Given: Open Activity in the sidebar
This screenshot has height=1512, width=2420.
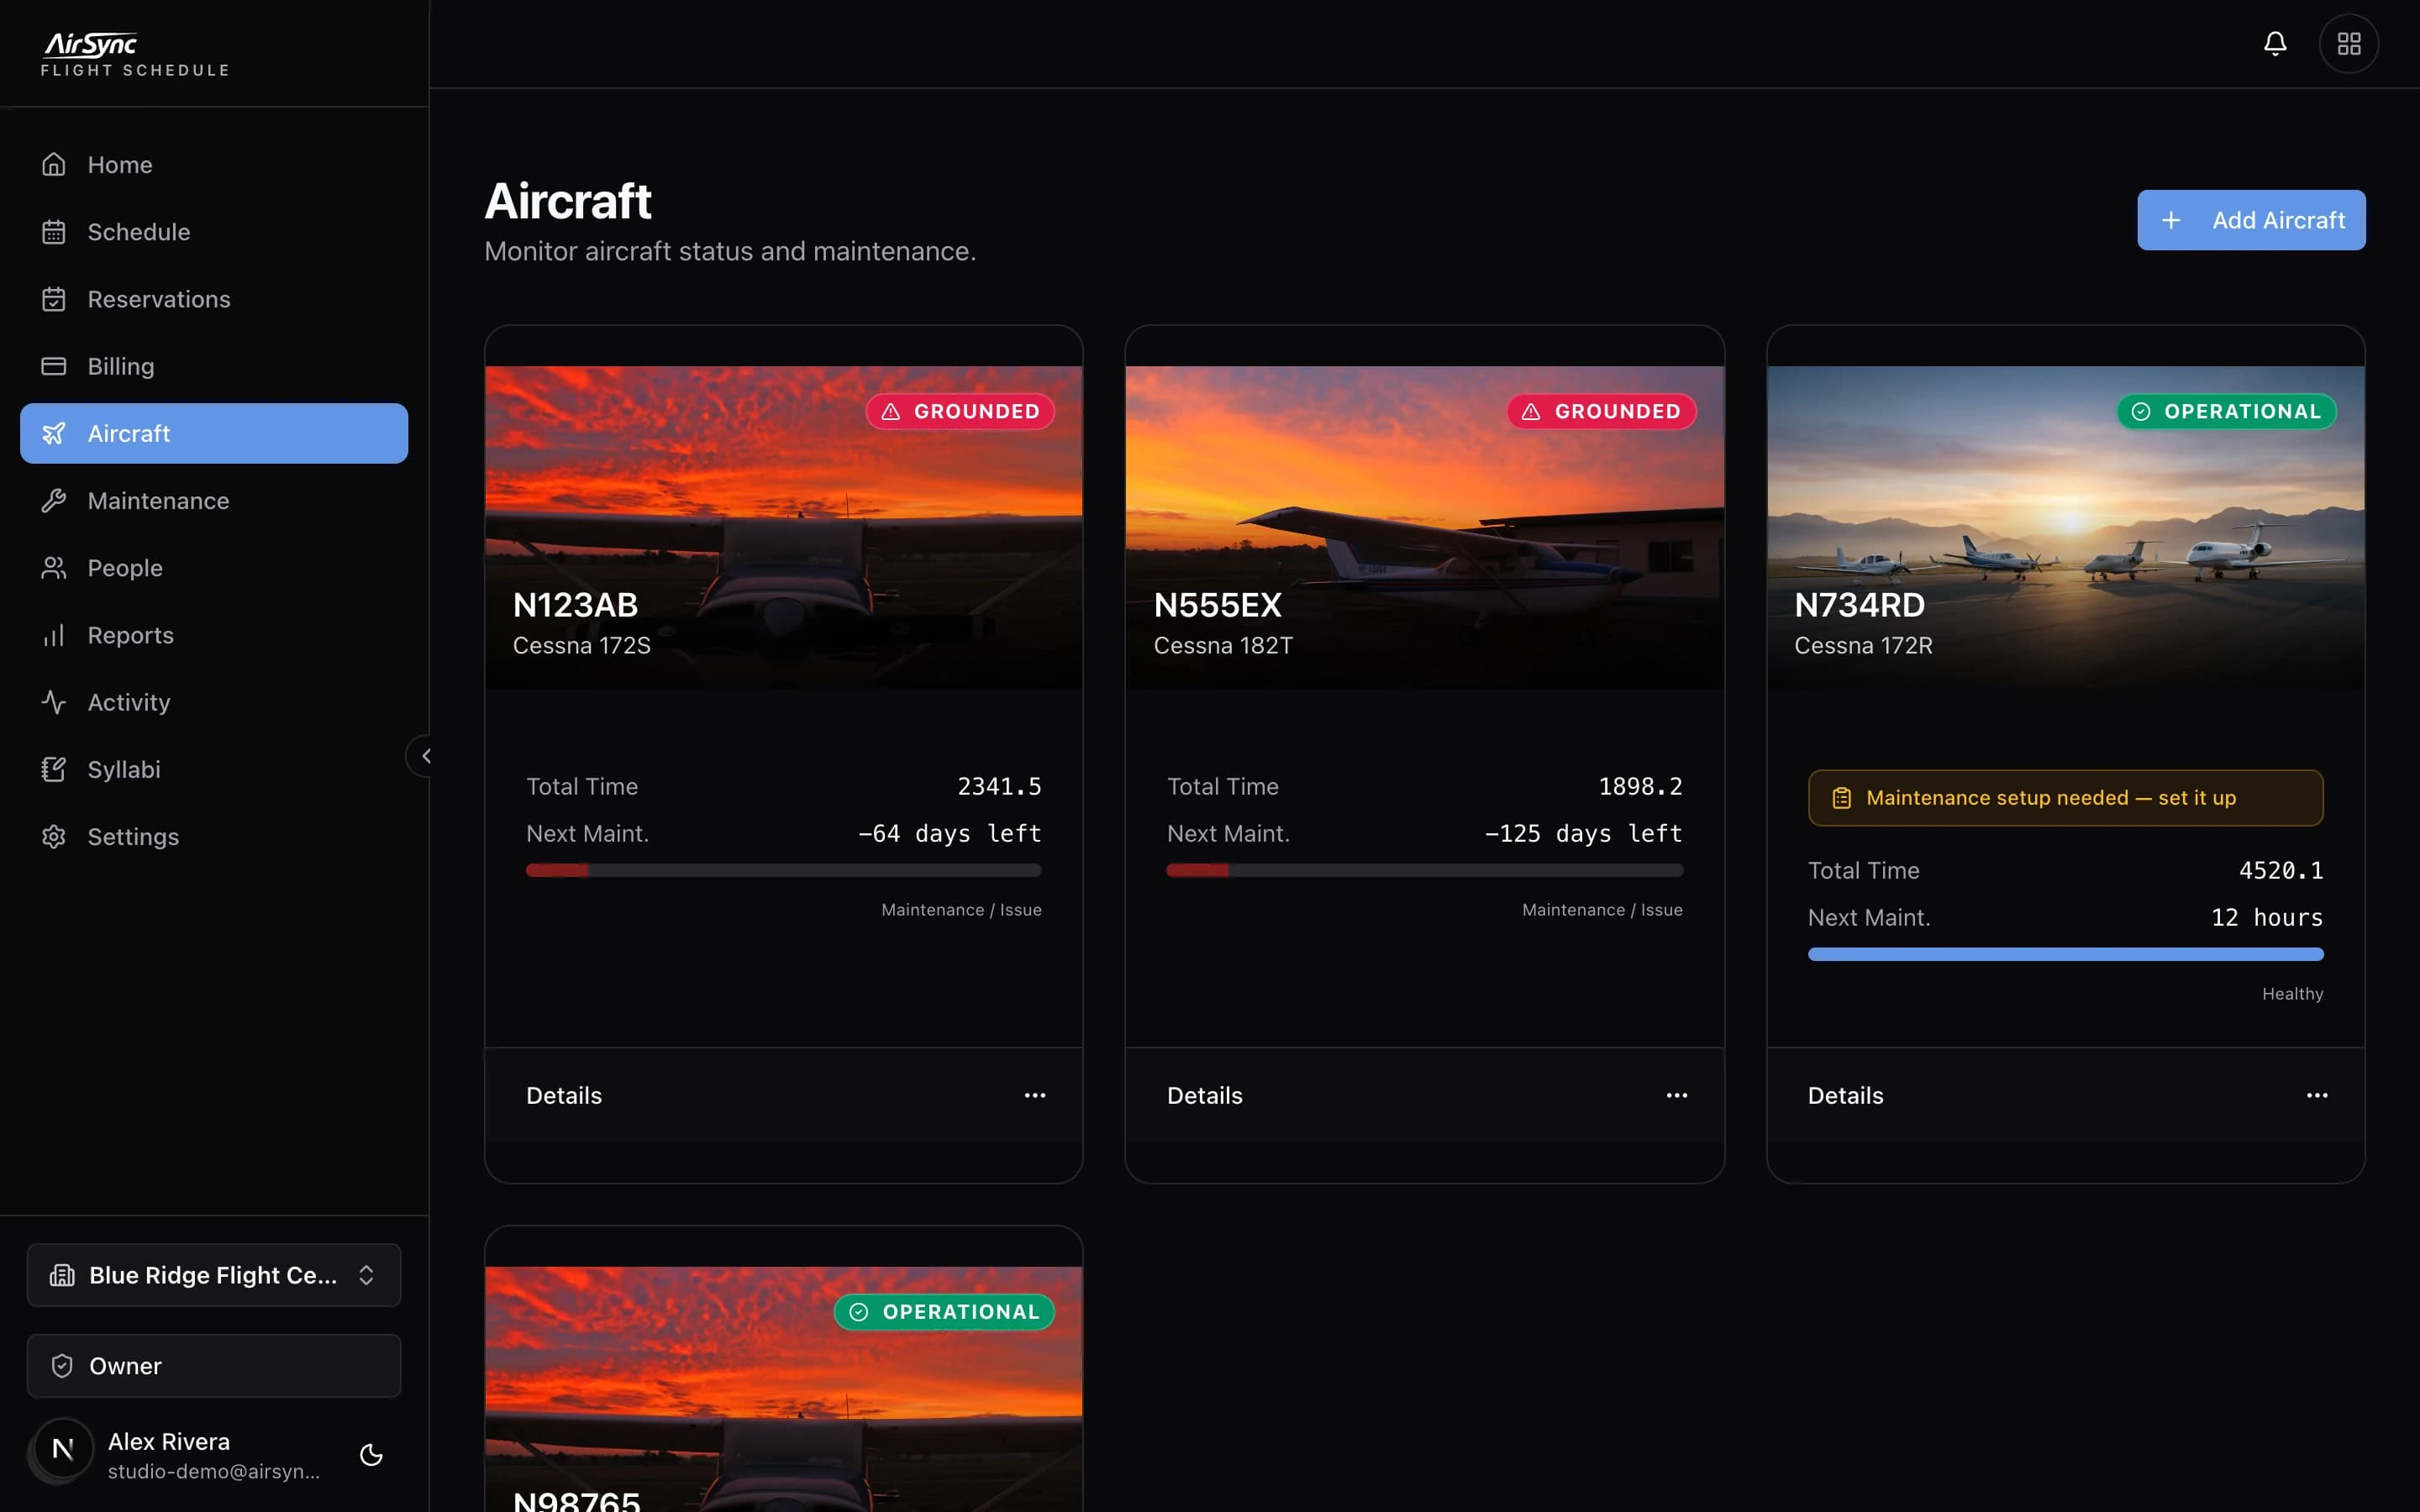Looking at the screenshot, I should coord(214,702).
